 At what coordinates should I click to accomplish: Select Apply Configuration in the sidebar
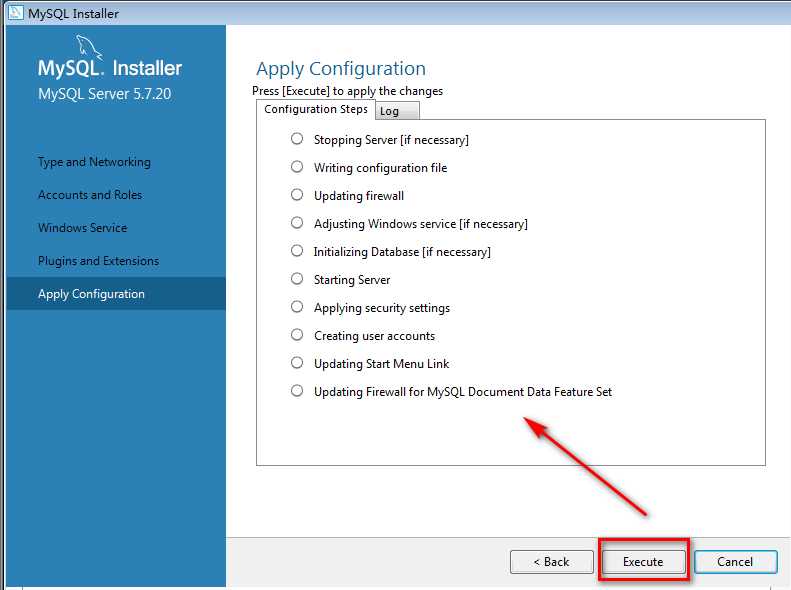click(x=116, y=293)
